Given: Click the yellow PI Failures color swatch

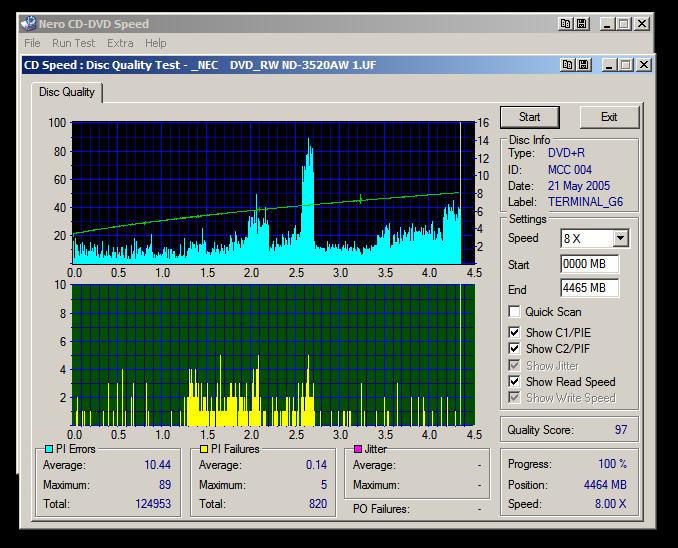Looking at the screenshot, I should tap(204, 449).
